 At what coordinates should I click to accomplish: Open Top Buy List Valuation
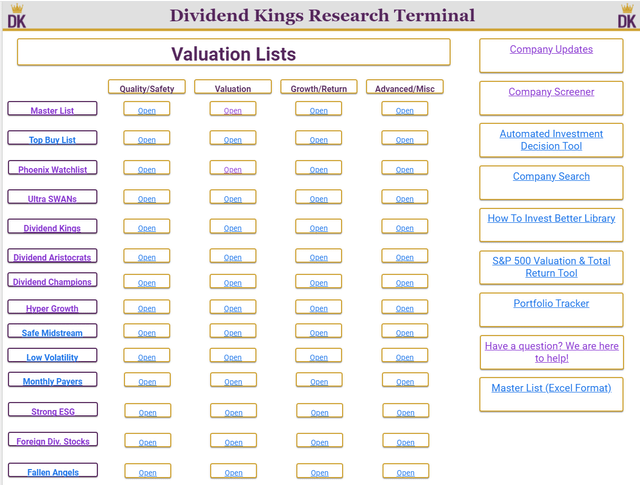pyautogui.click(x=233, y=138)
